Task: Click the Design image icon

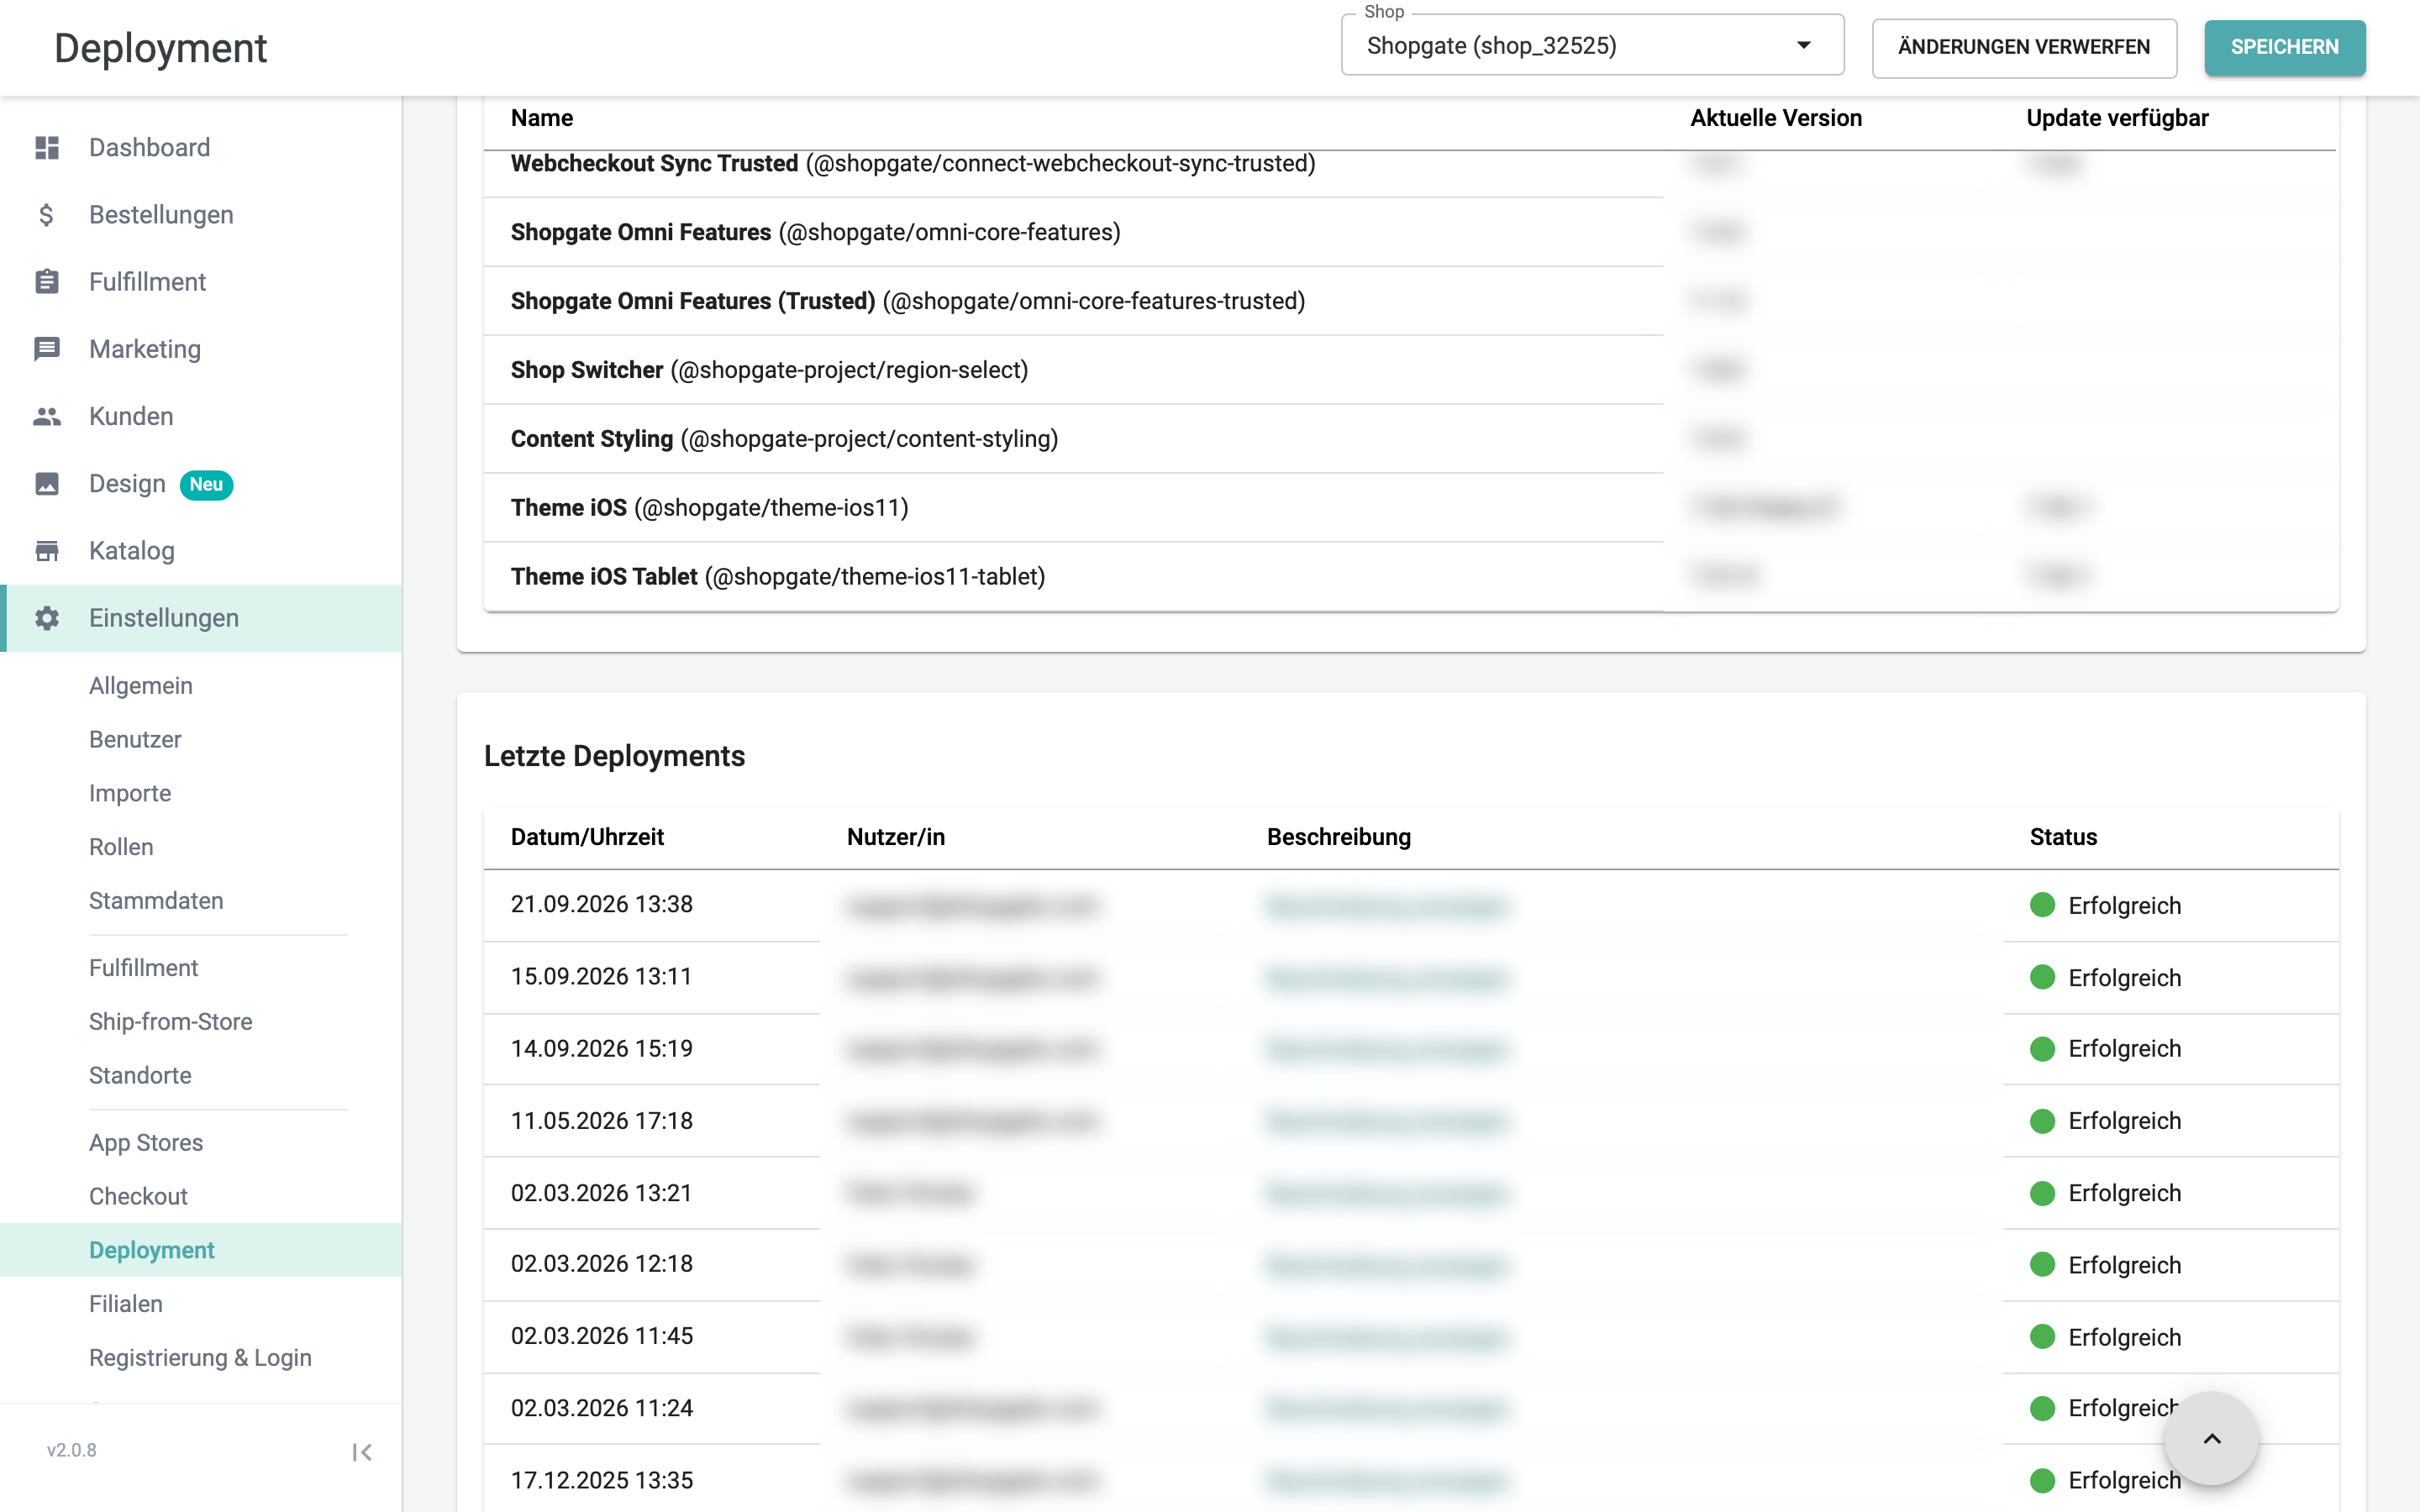Action: (47, 484)
